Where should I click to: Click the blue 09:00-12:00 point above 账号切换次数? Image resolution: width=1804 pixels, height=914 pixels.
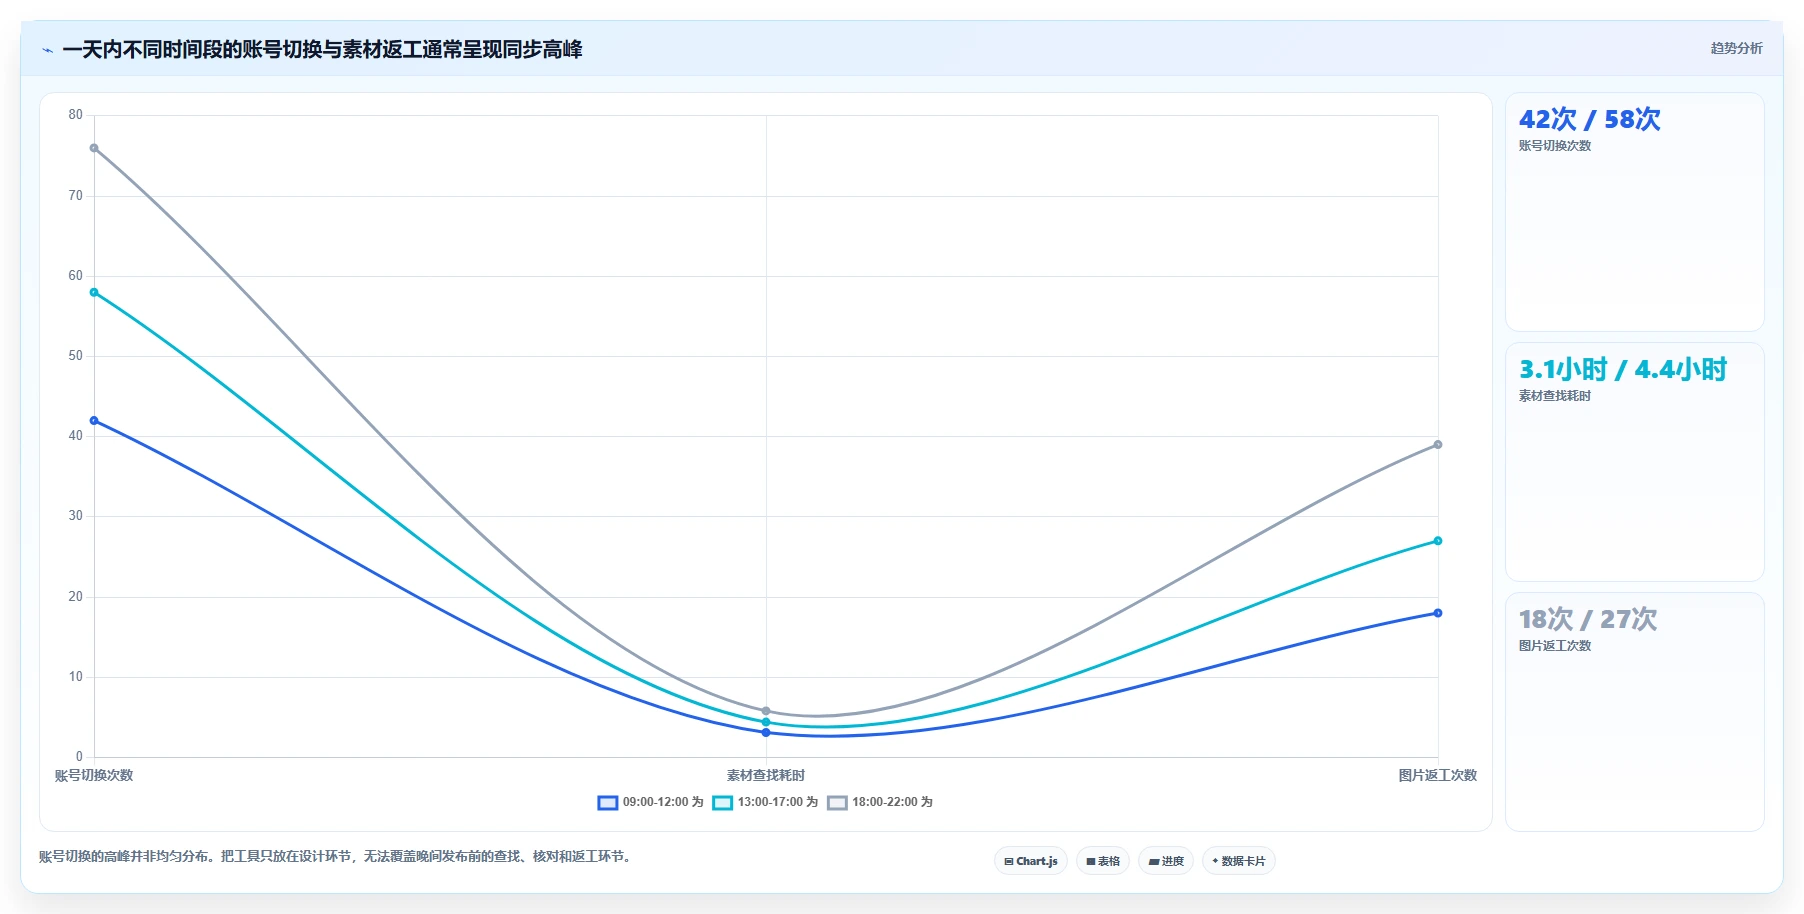(94, 421)
